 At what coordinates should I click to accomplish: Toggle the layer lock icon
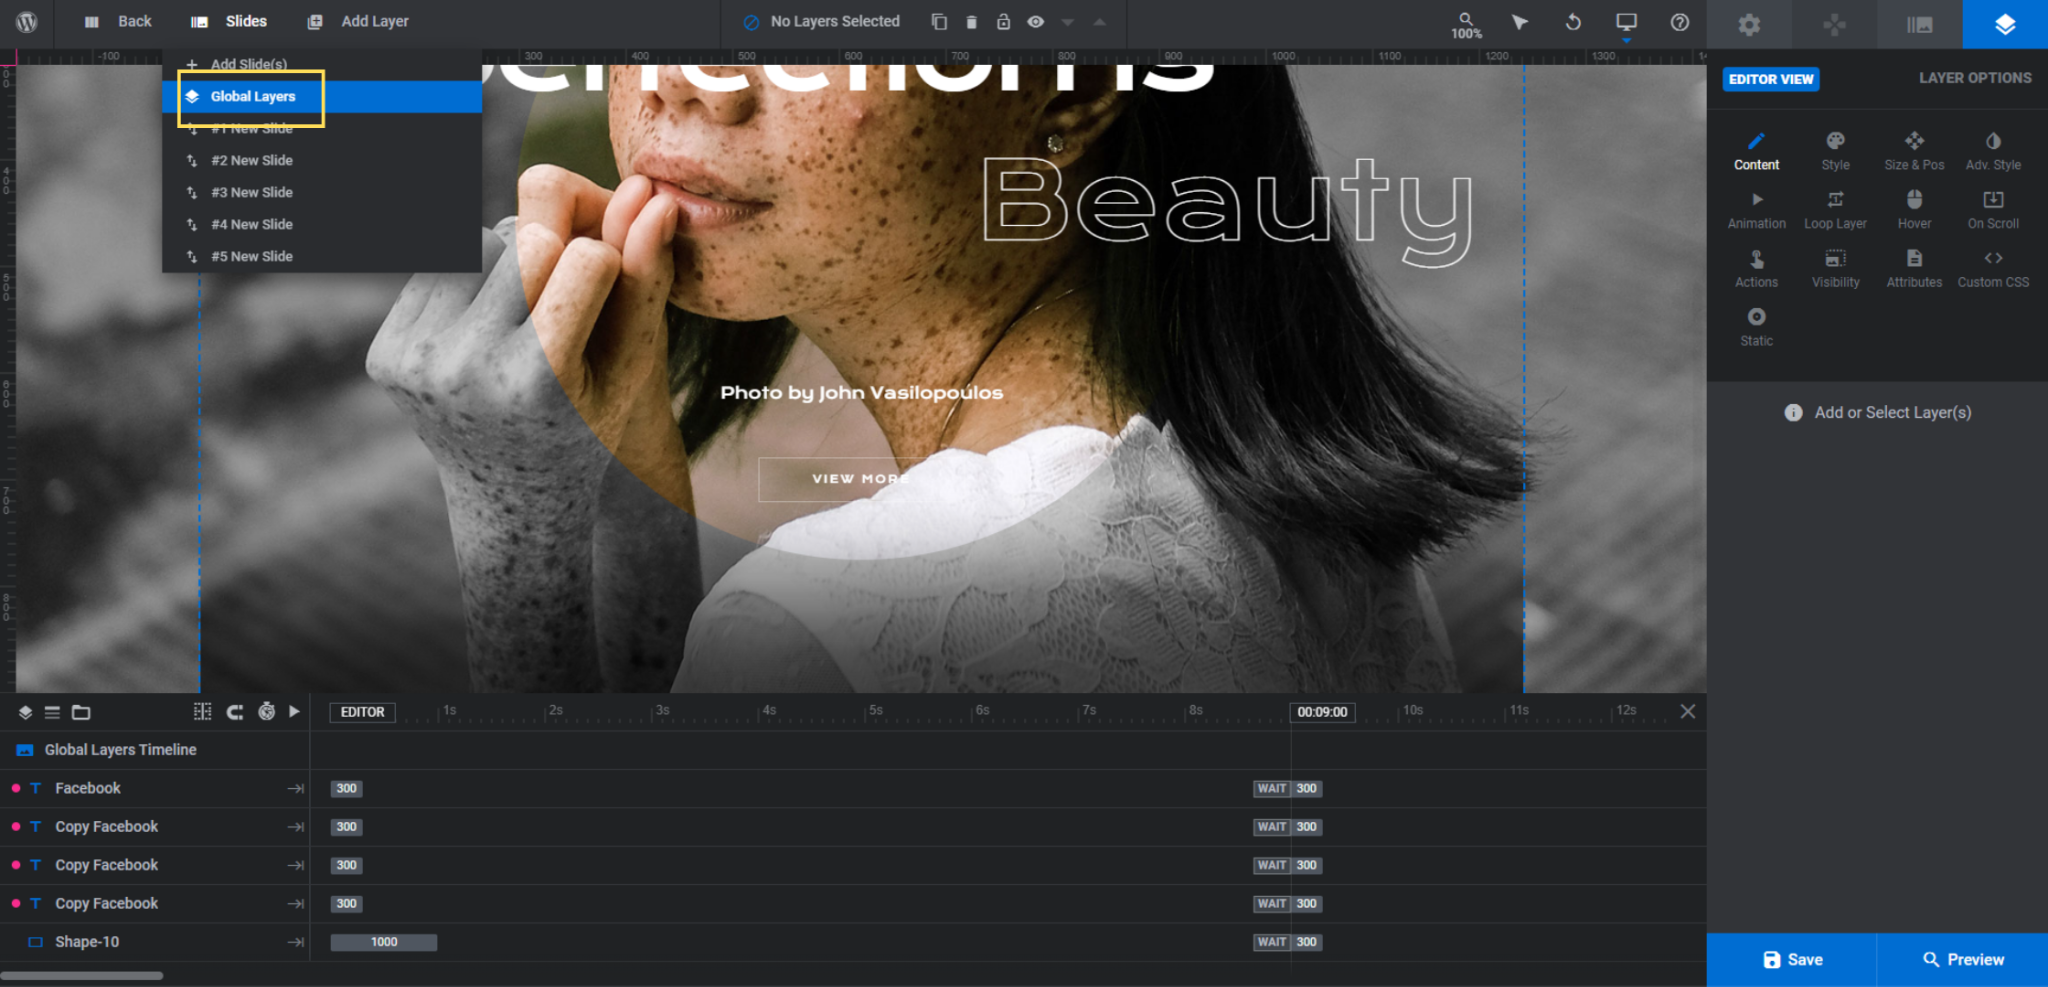coord(1003,21)
